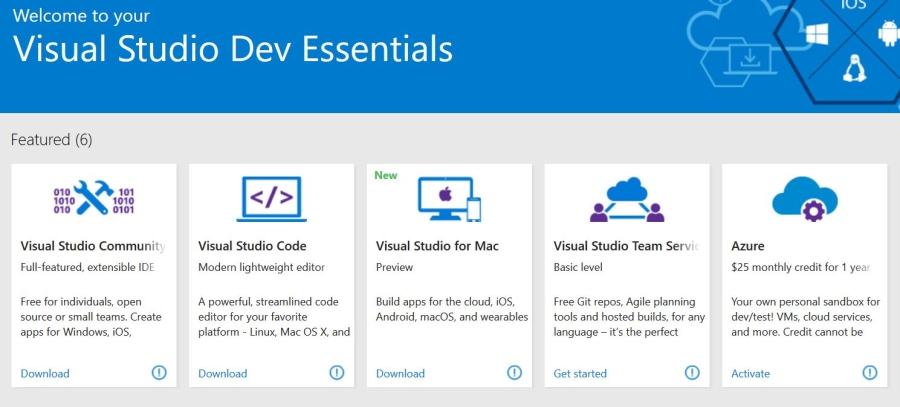Click 'Welcome to your' banner text
The image size is (900, 407).
[81, 15]
